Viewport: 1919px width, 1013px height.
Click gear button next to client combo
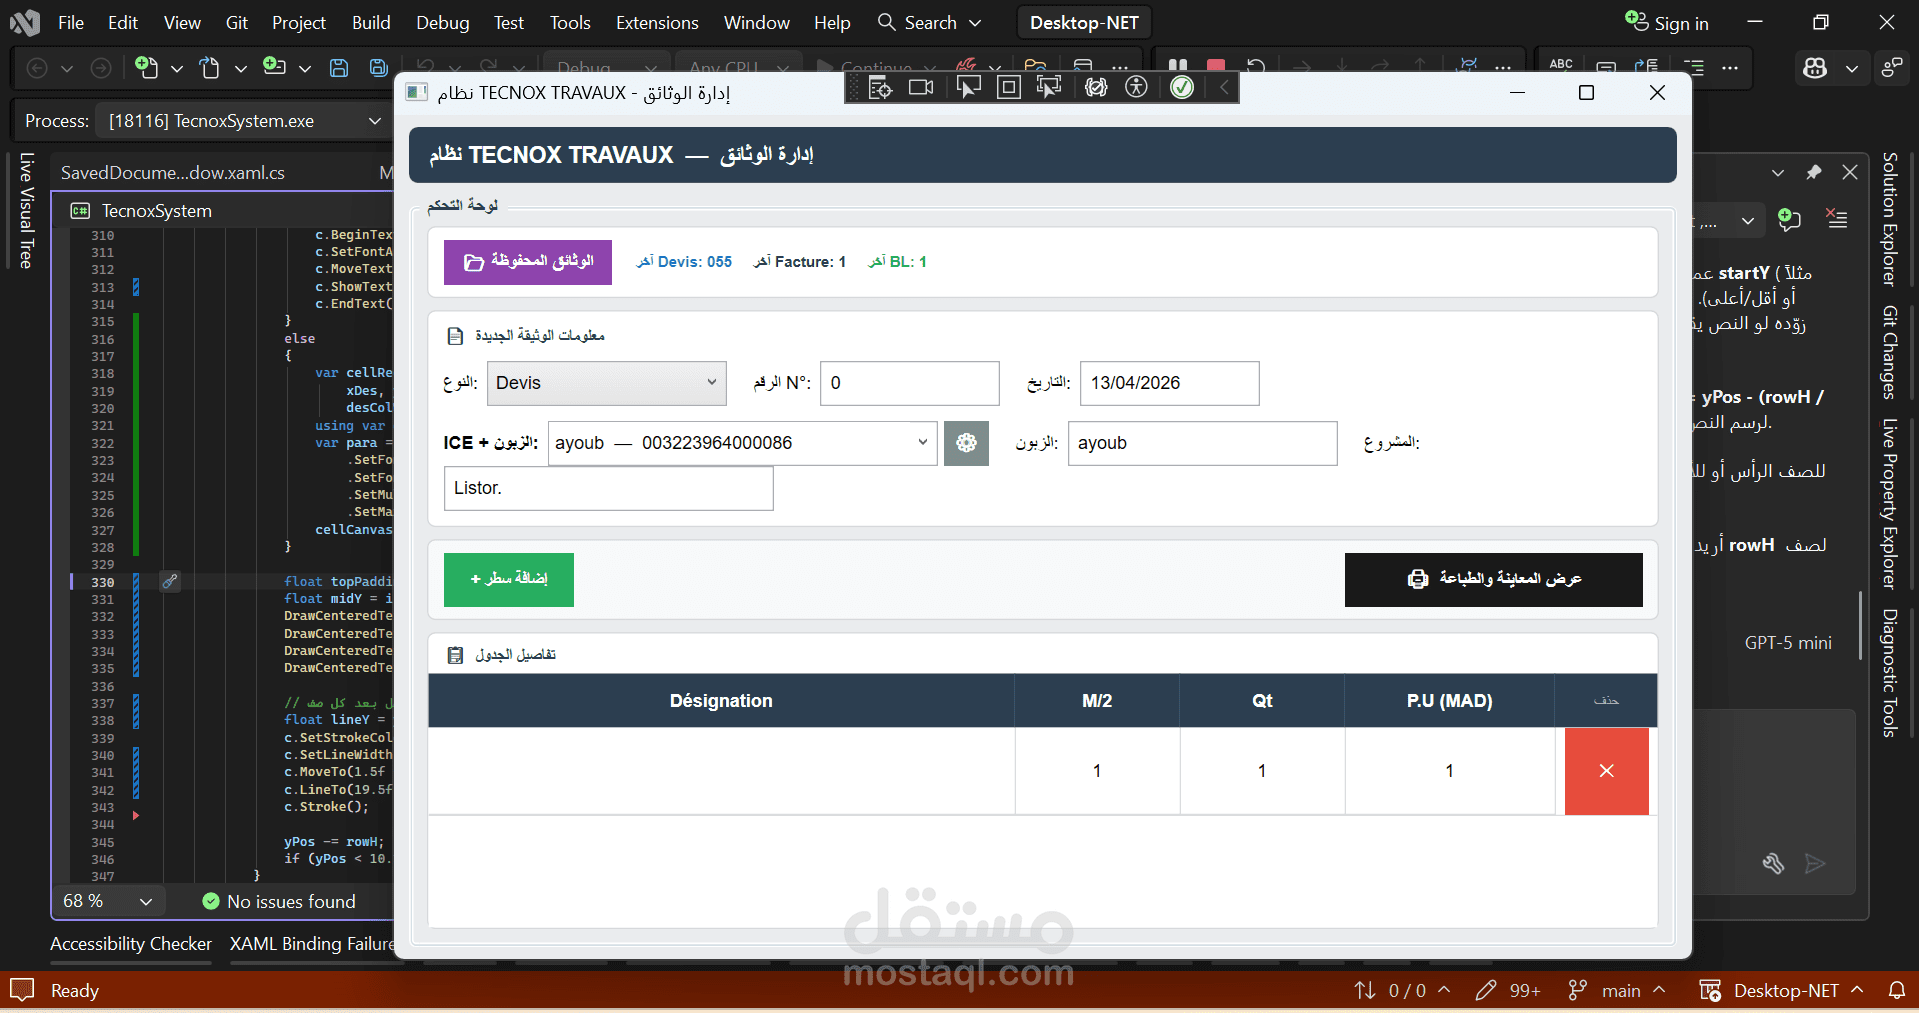pos(966,443)
